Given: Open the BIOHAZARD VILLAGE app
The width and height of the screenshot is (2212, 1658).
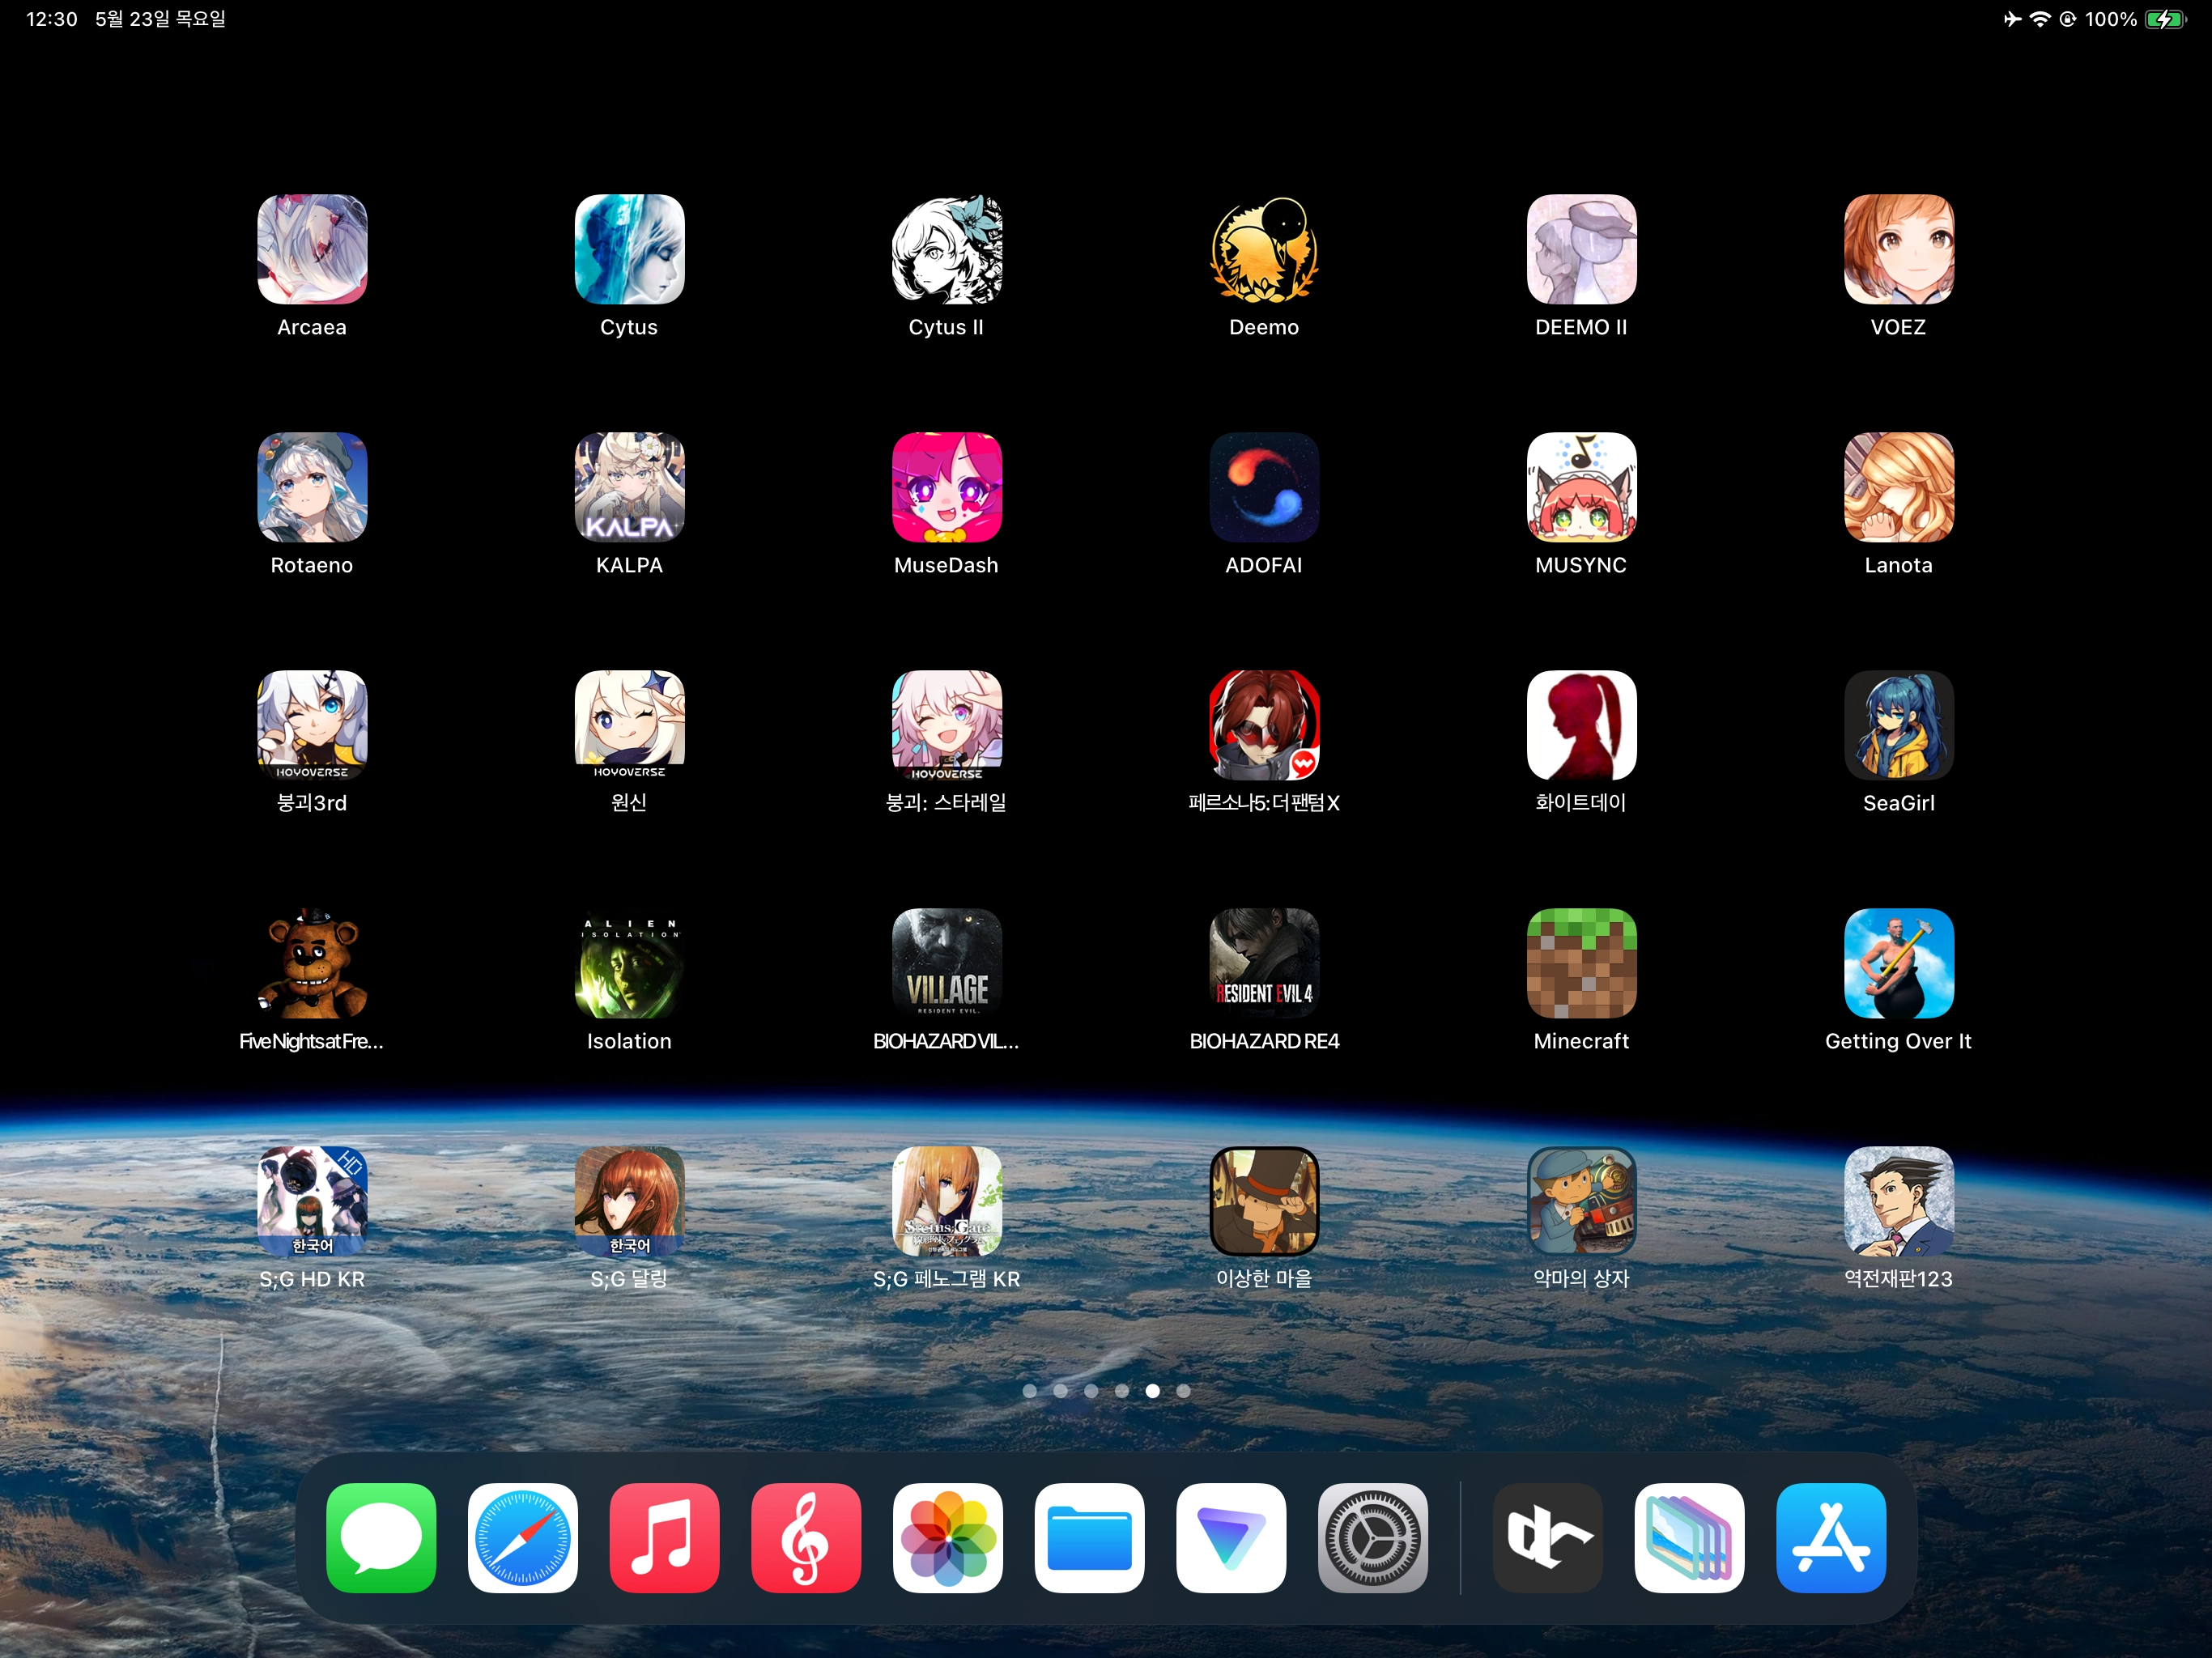Looking at the screenshot, I should (946, 963).
